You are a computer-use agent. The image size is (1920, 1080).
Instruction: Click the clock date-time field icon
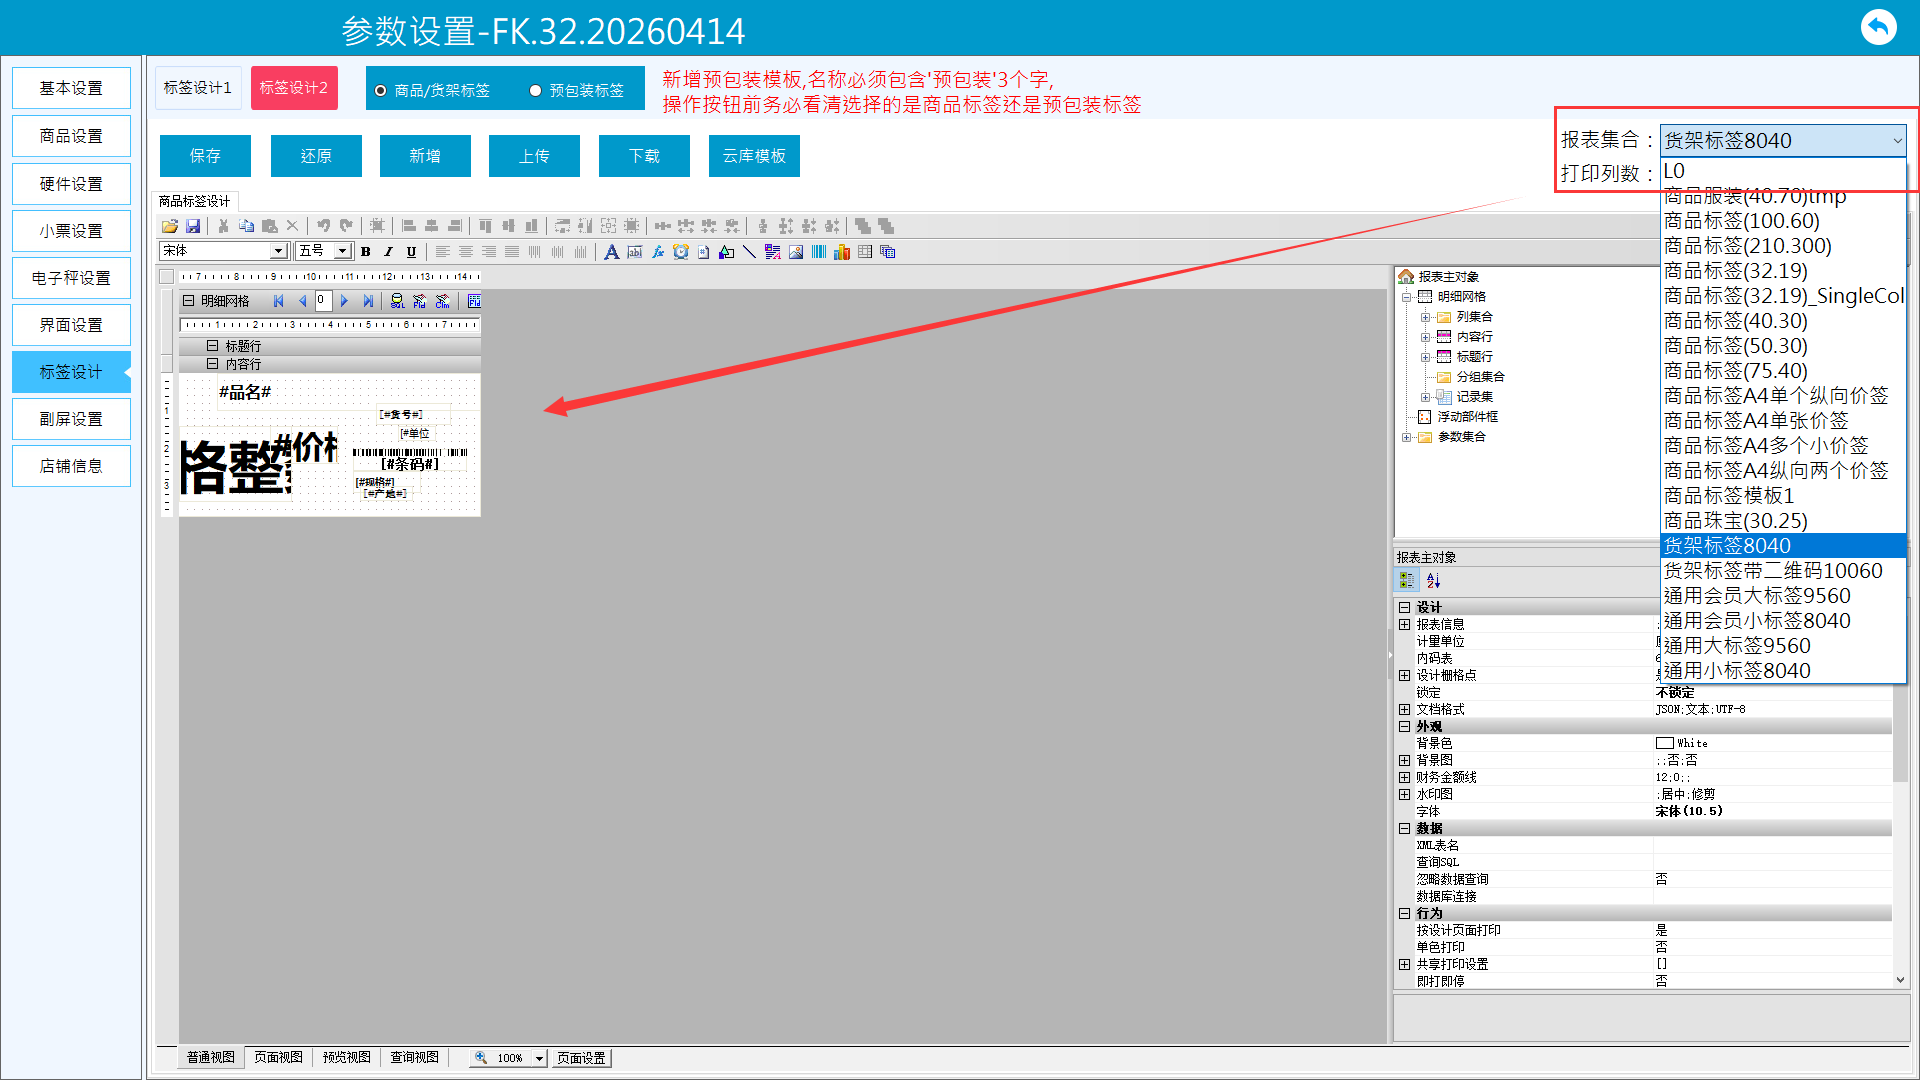click(x=681, y=252)
